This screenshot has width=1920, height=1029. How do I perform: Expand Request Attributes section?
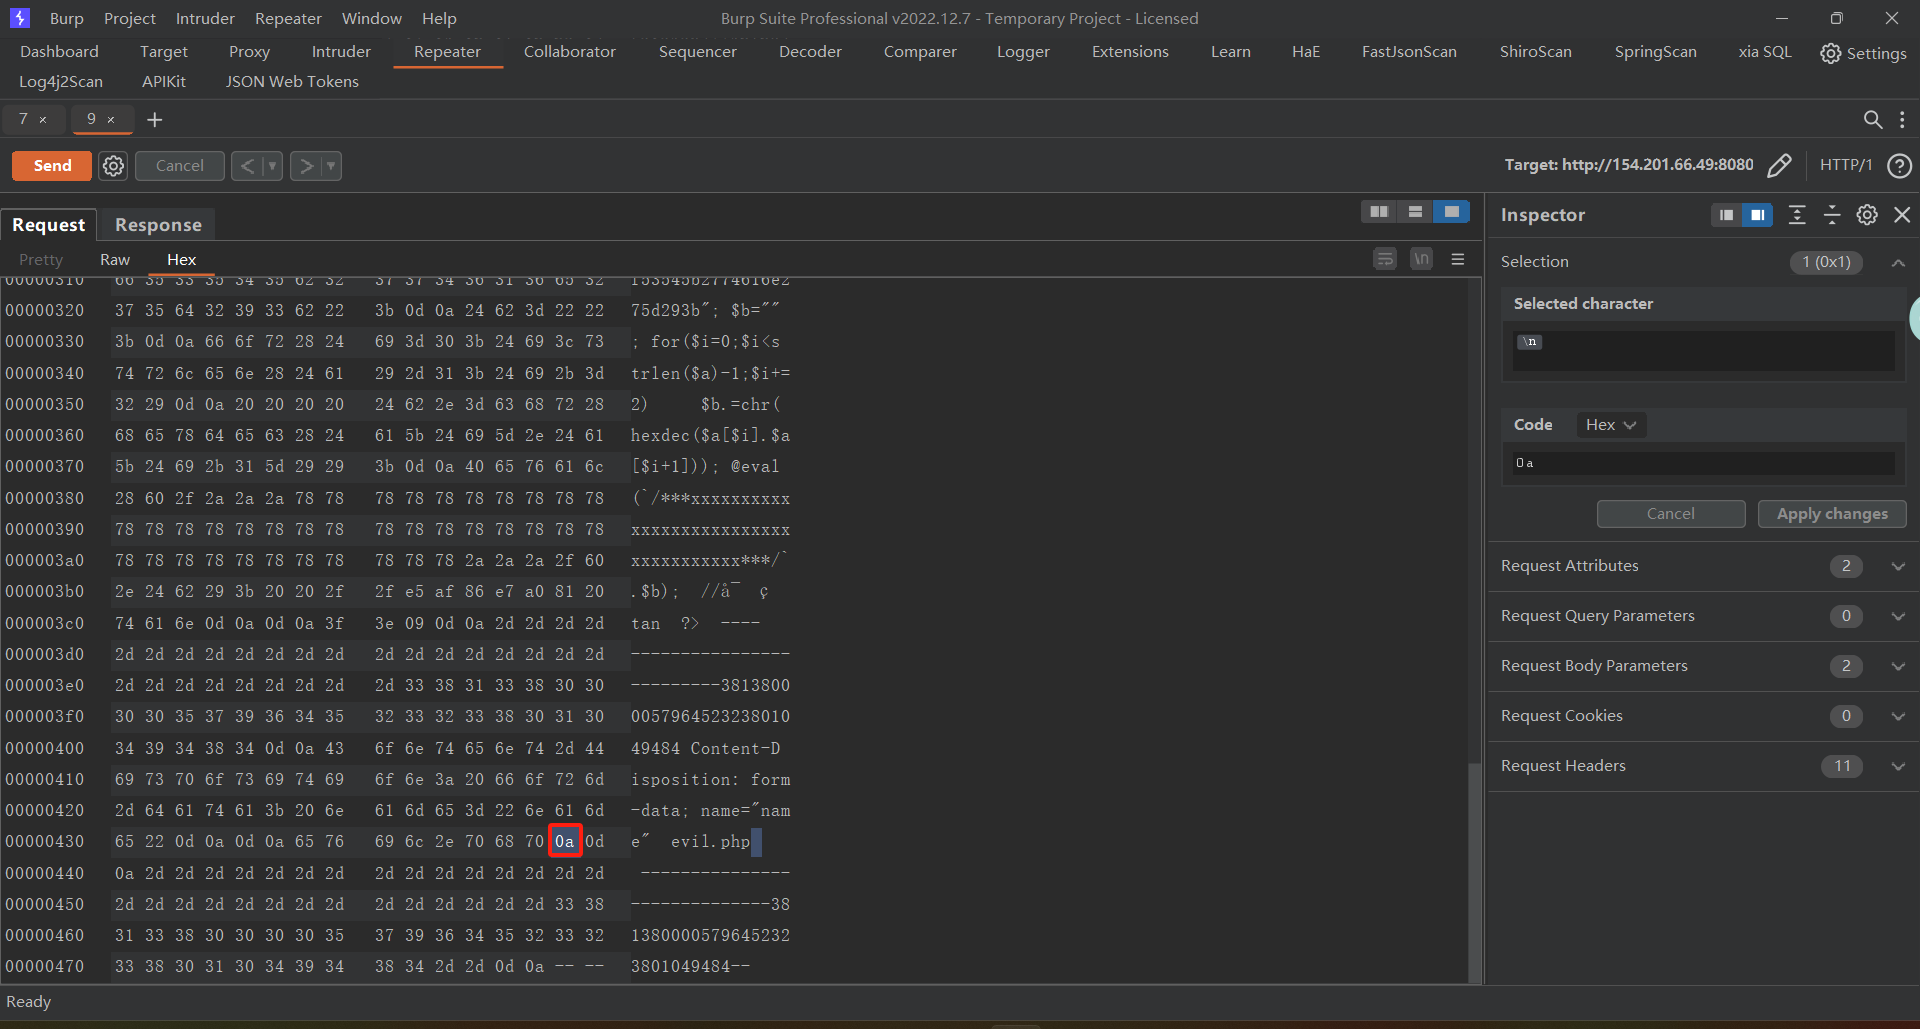[1898, 566]
